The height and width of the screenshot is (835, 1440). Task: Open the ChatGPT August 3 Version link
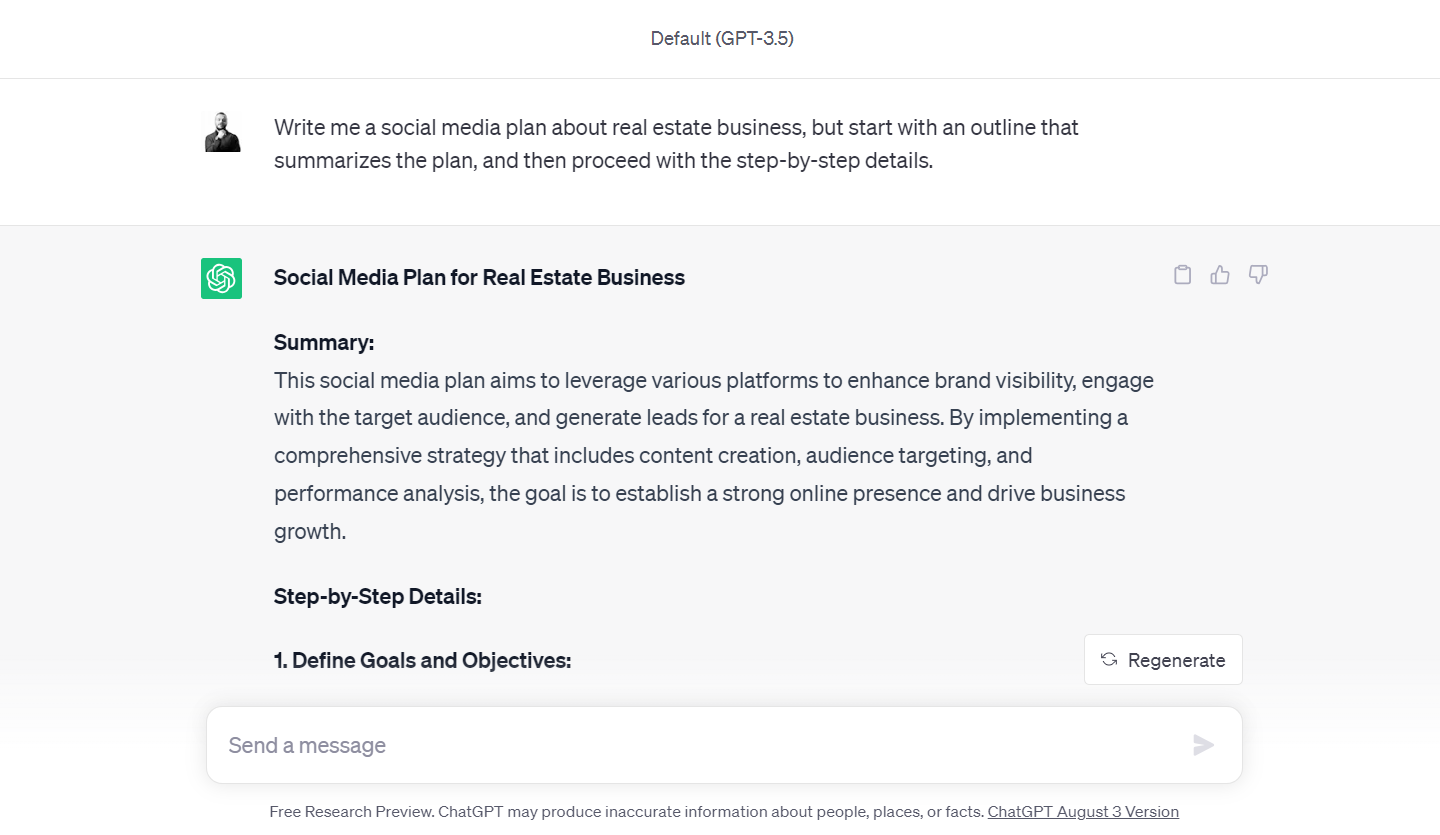point(1083,812)
